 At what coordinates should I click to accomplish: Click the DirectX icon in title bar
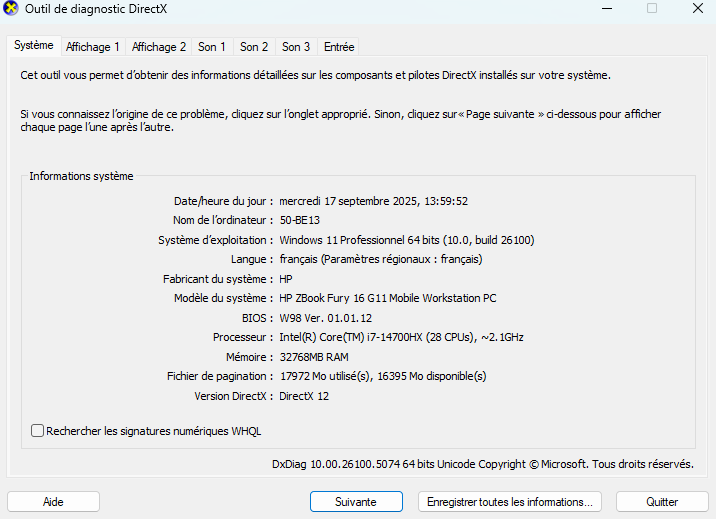pos(12,9)
